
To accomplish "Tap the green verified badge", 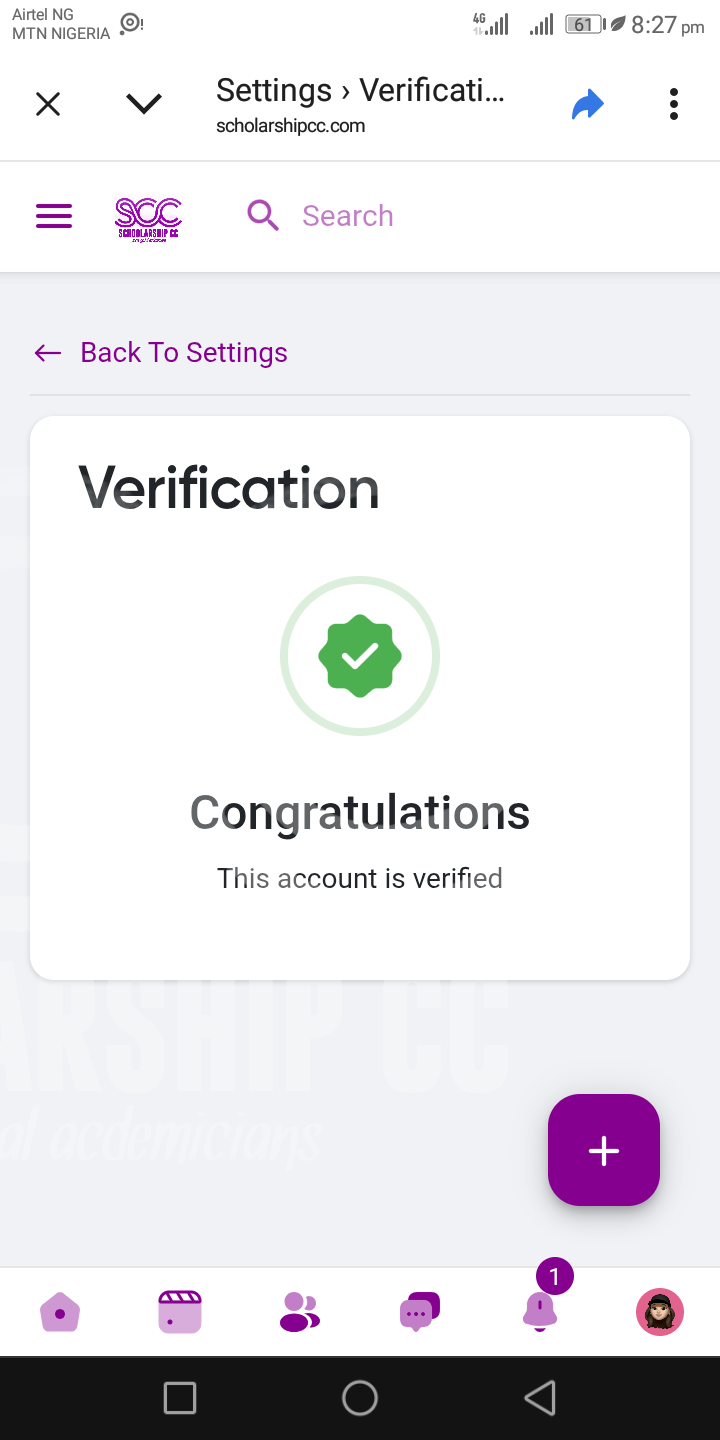I will (x=360, y=656).
